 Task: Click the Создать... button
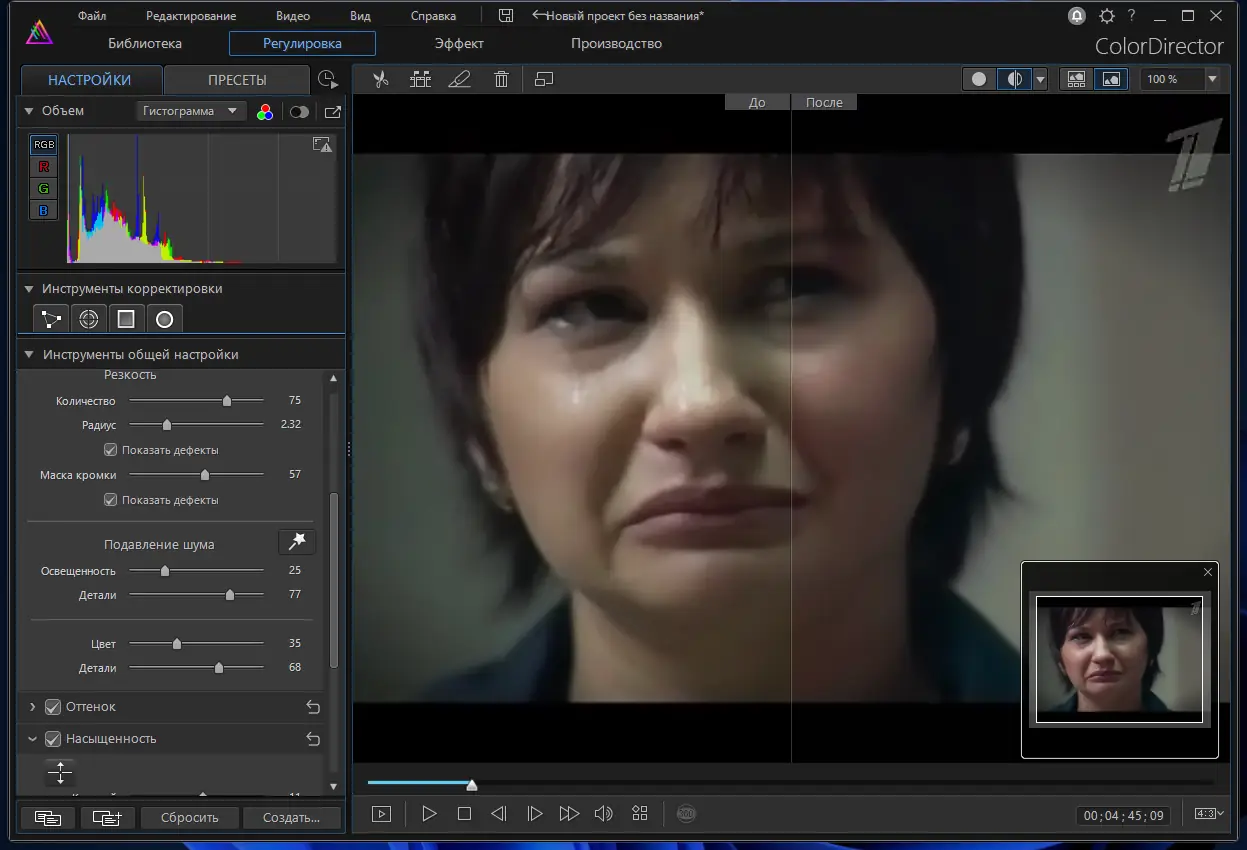point(291,817)
